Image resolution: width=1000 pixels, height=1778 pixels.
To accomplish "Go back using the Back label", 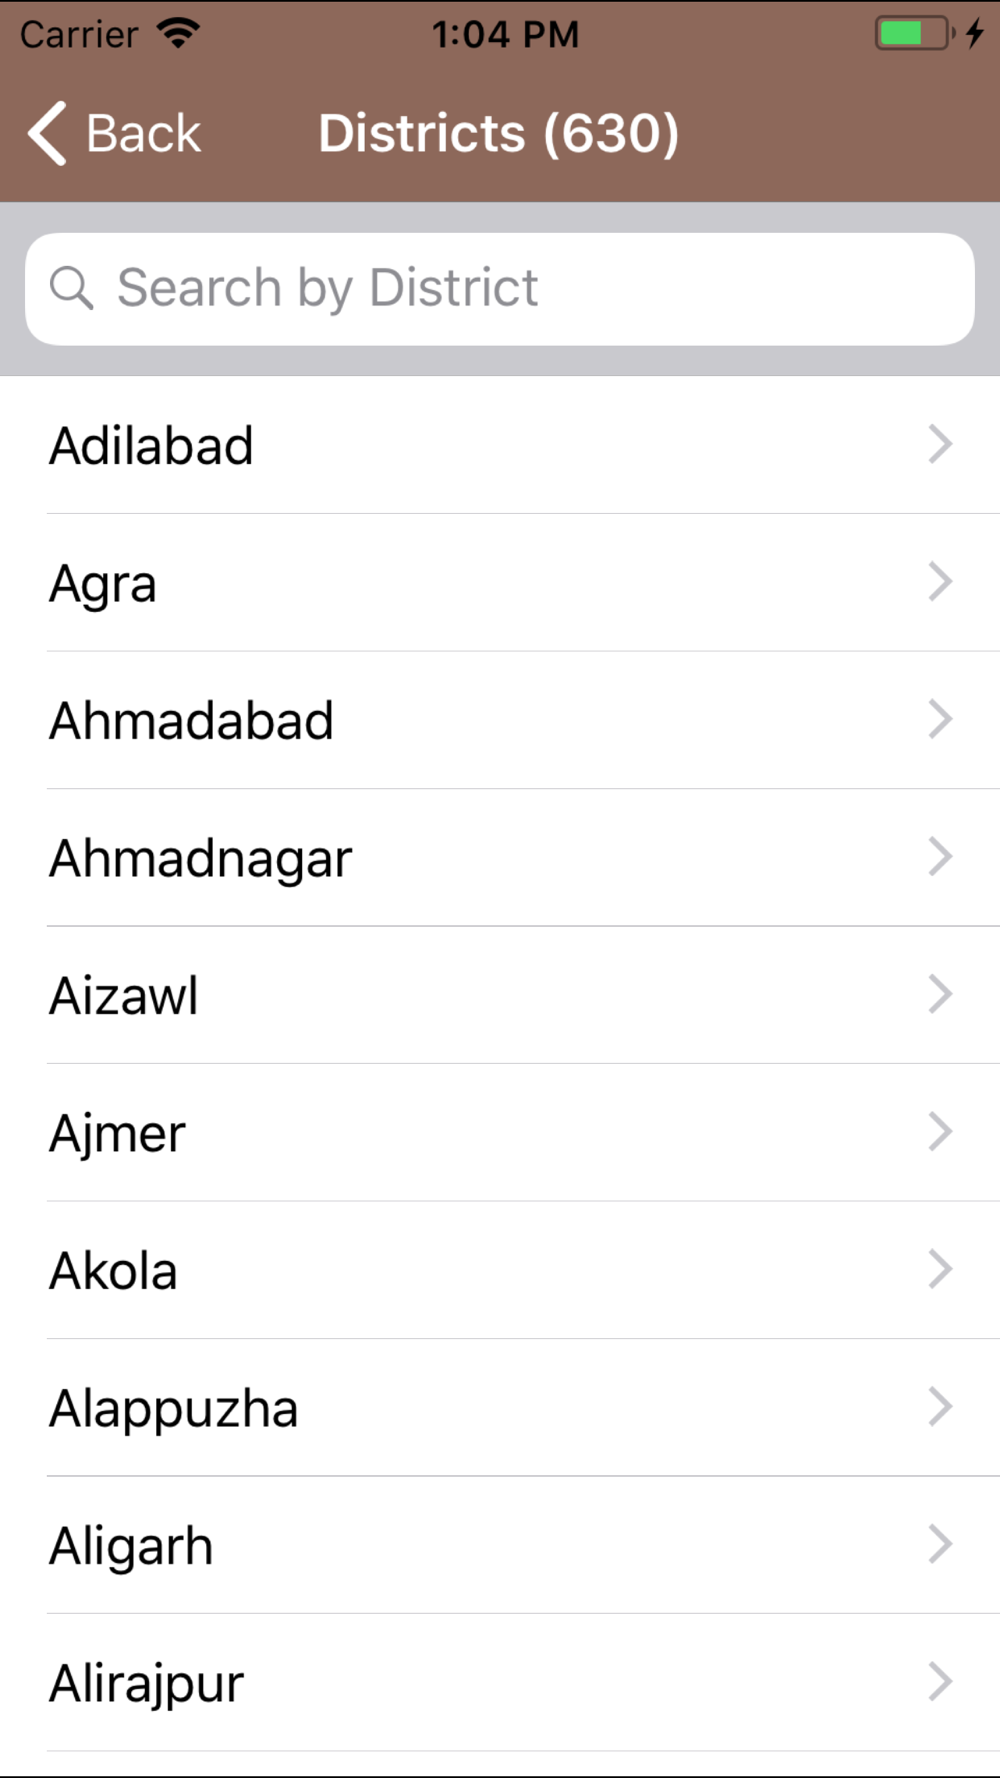I will 143,134.
